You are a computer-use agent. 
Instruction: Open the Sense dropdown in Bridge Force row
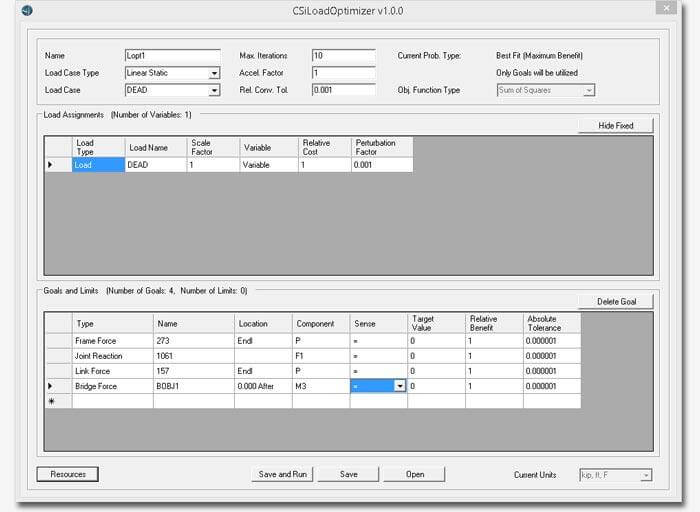point(400,386)
